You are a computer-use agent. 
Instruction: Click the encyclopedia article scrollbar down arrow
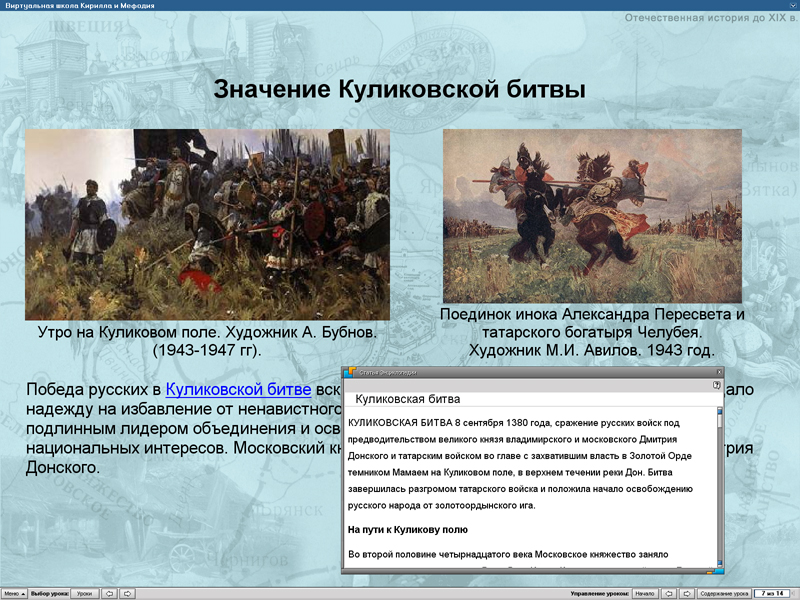(x=720, y=564)
